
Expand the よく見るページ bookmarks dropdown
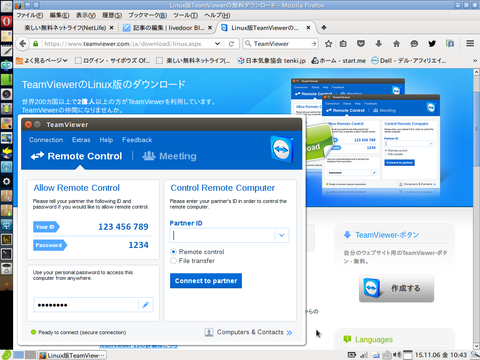click(x=42, y=60)
